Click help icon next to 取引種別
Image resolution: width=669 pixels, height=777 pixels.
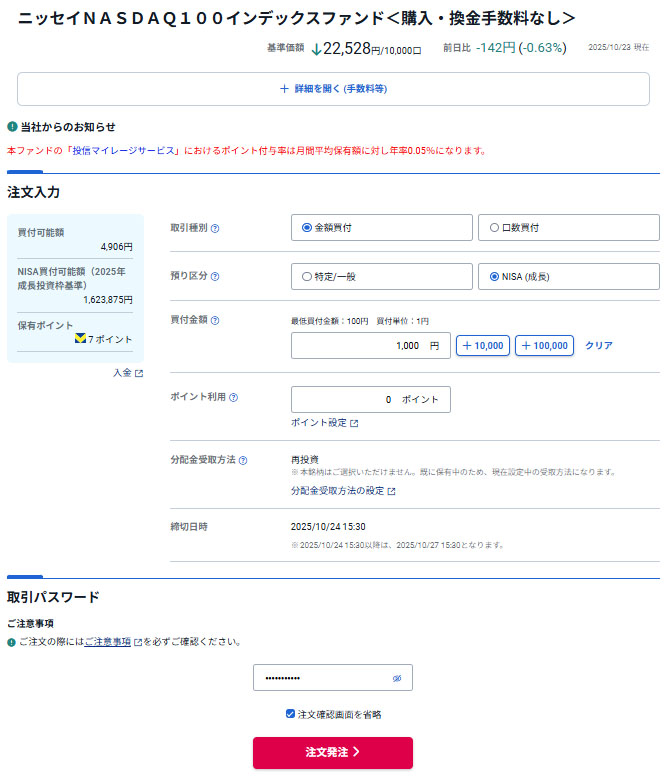click(215, 228)
